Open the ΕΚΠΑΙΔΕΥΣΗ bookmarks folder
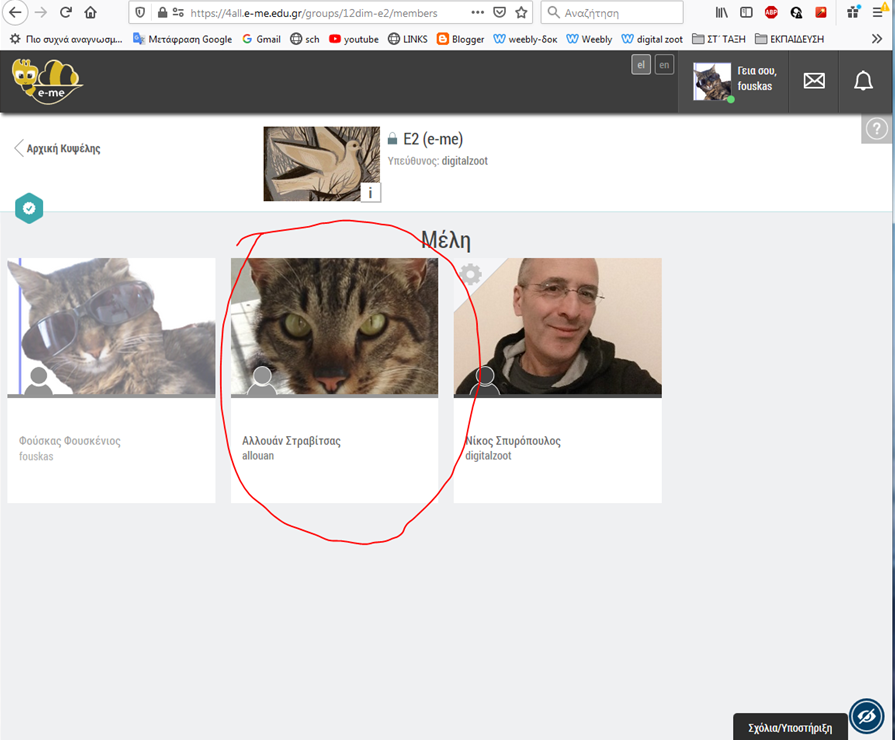Screen dimensions: 895x740 click(x=789, y=39)
